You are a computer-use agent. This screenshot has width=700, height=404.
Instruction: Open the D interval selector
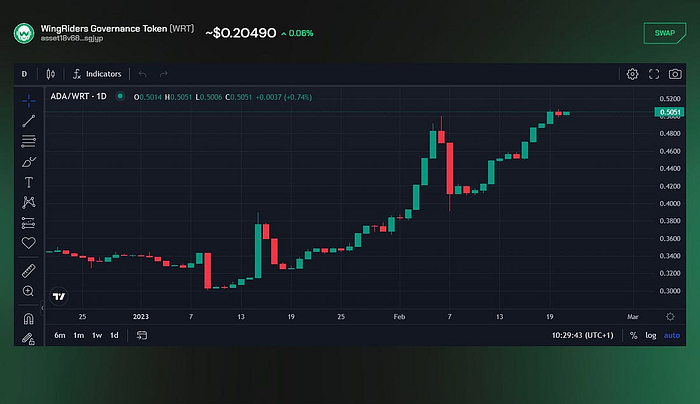click(25, 74)
